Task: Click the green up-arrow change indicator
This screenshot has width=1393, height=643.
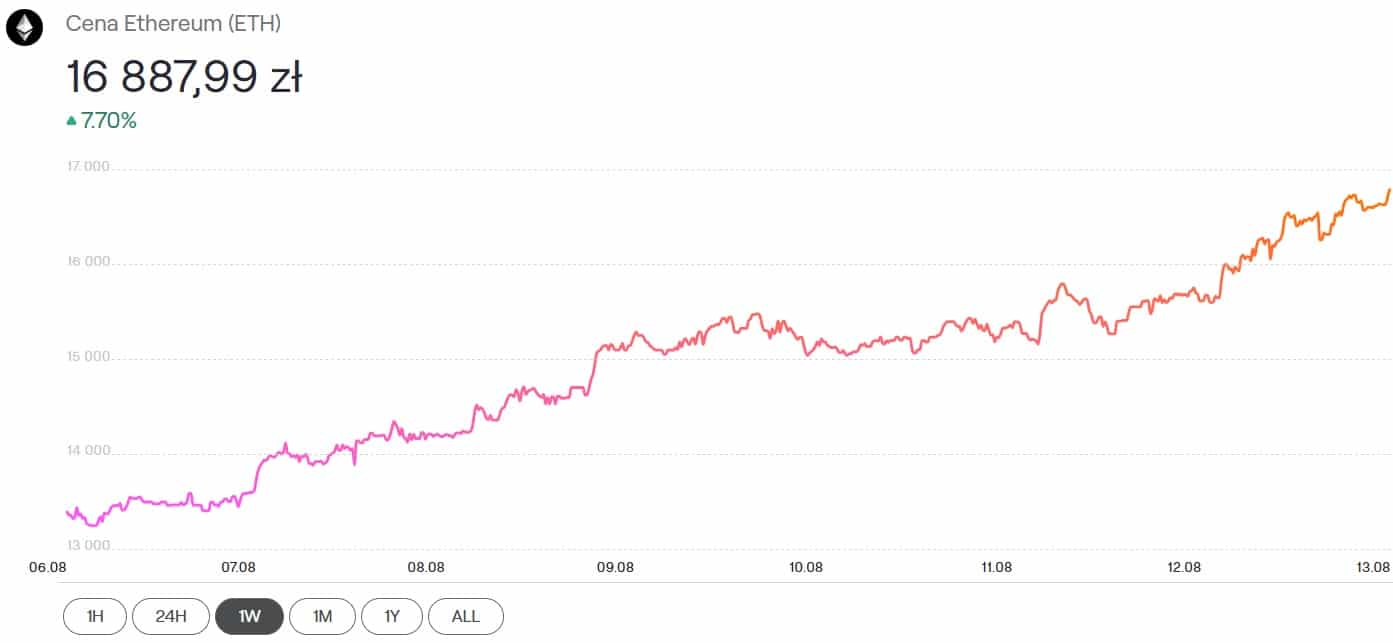Action: click(71, 121)
